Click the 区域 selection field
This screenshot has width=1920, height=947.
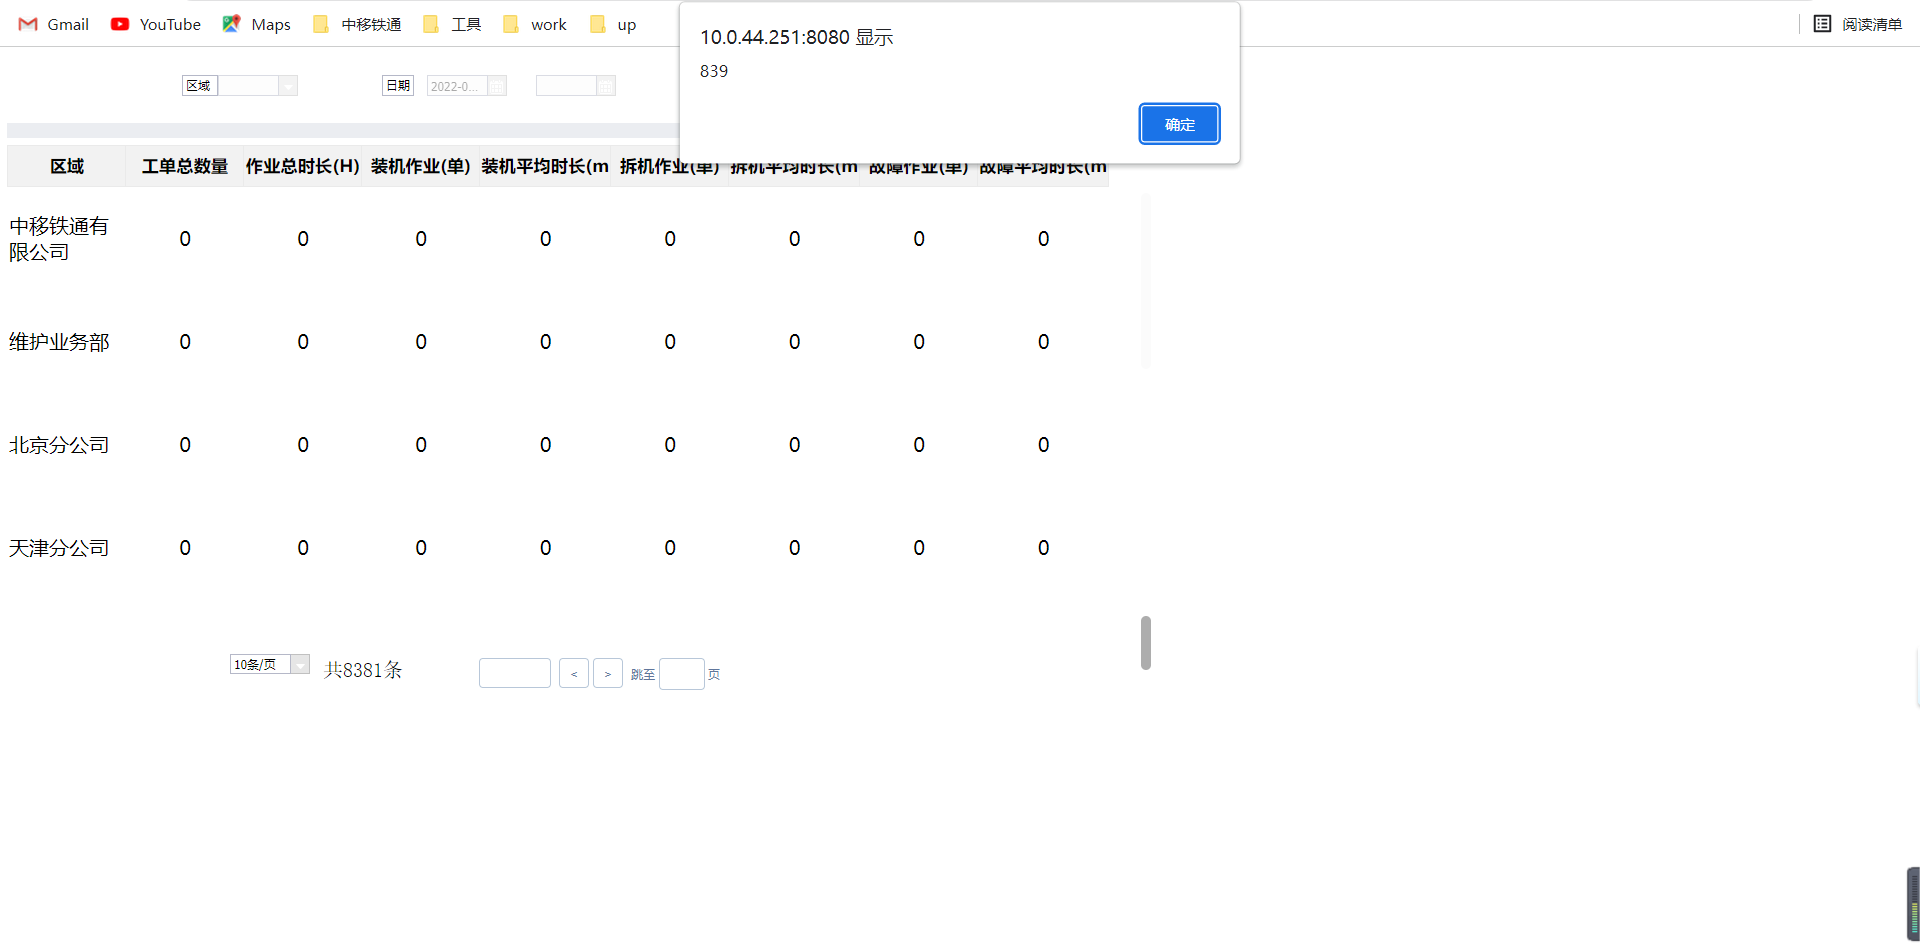click(249, 86)
